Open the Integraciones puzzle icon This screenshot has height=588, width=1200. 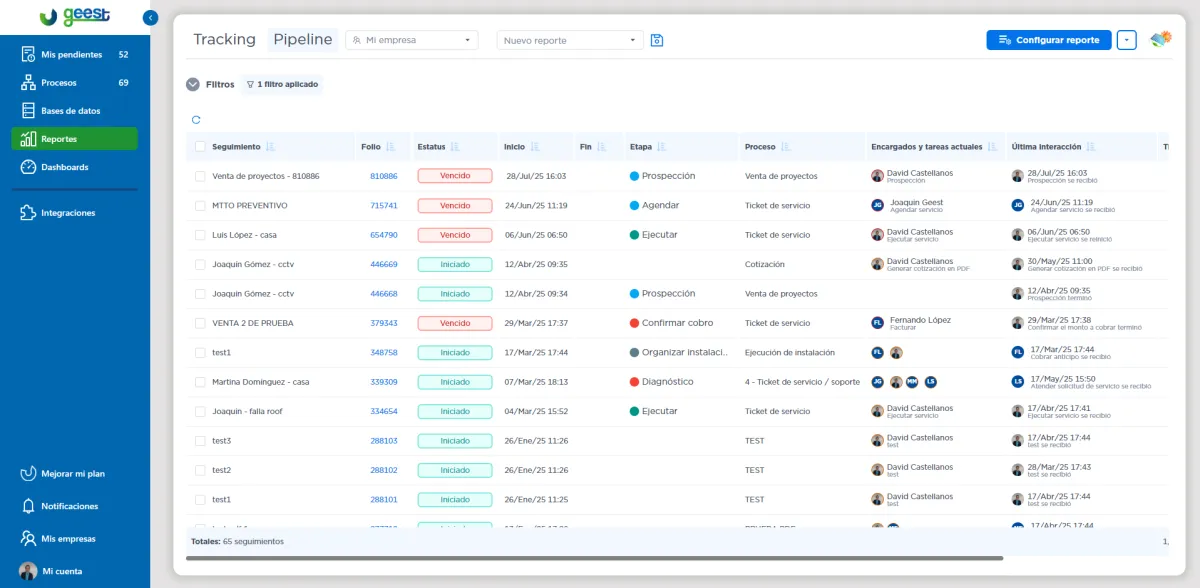[28, 213]
